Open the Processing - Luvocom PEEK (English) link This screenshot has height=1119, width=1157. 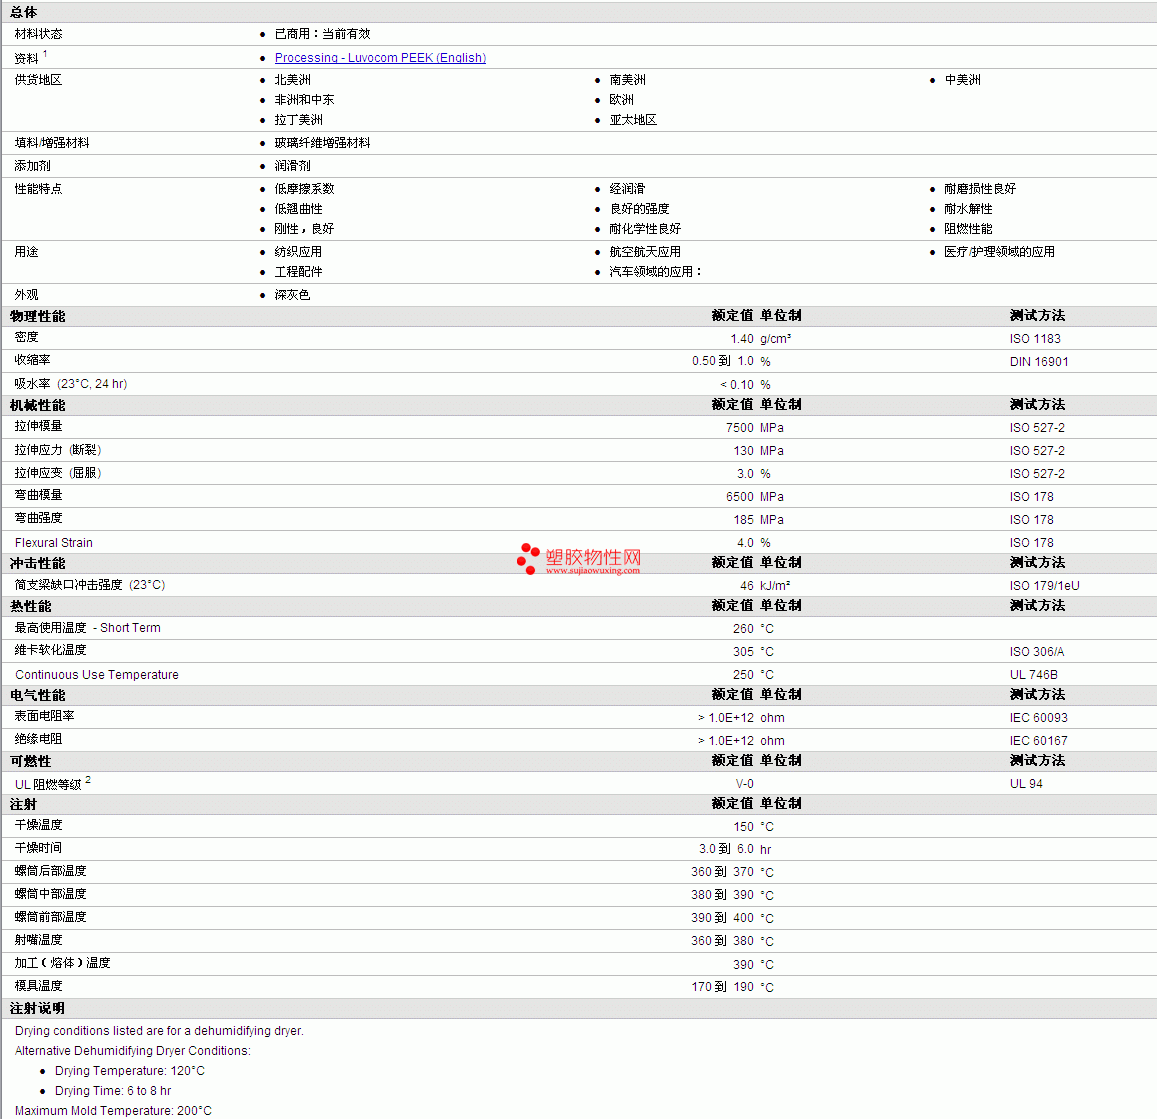380,58
